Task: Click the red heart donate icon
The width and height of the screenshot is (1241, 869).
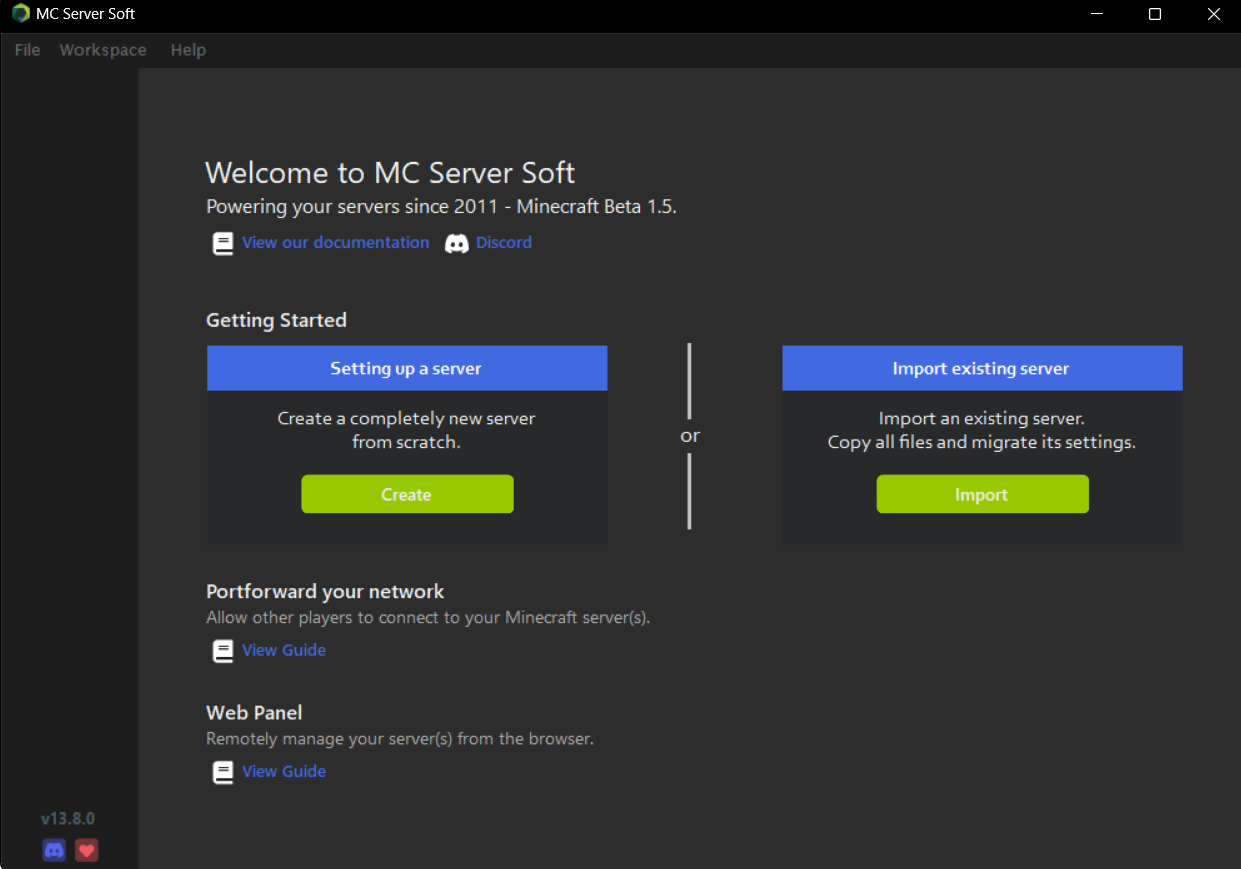Action: (x=87, y=850)
